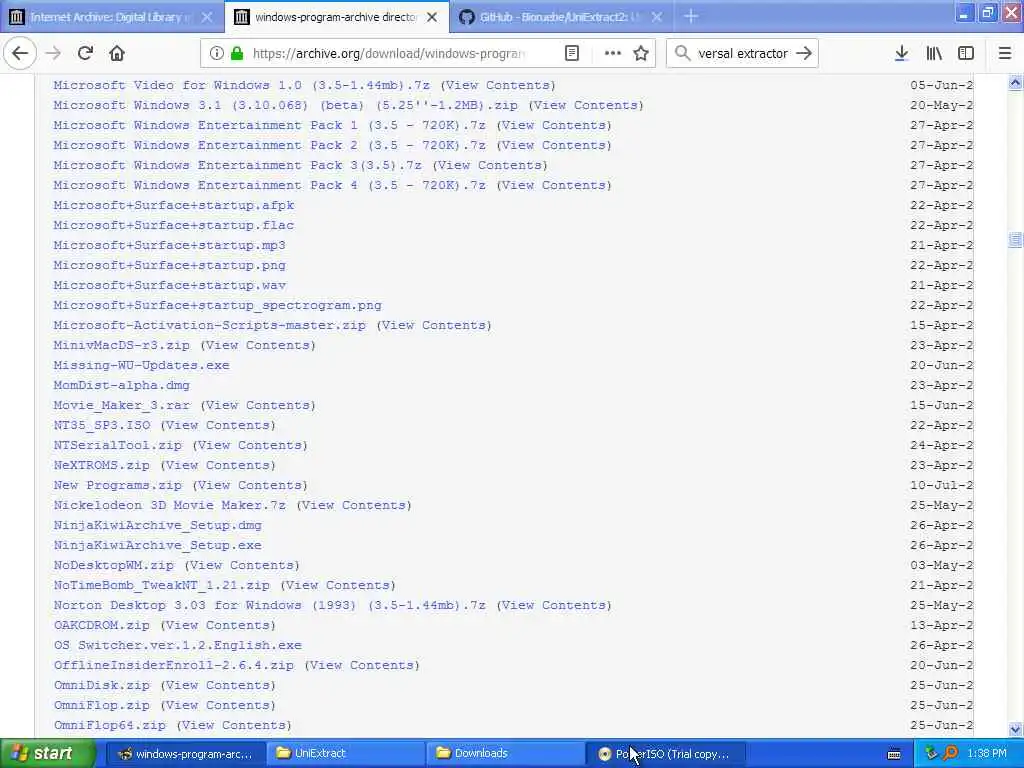Click the green tray icon beside the clock
The width and height of the screenshot is (1024, 768).
pos(931,753)
